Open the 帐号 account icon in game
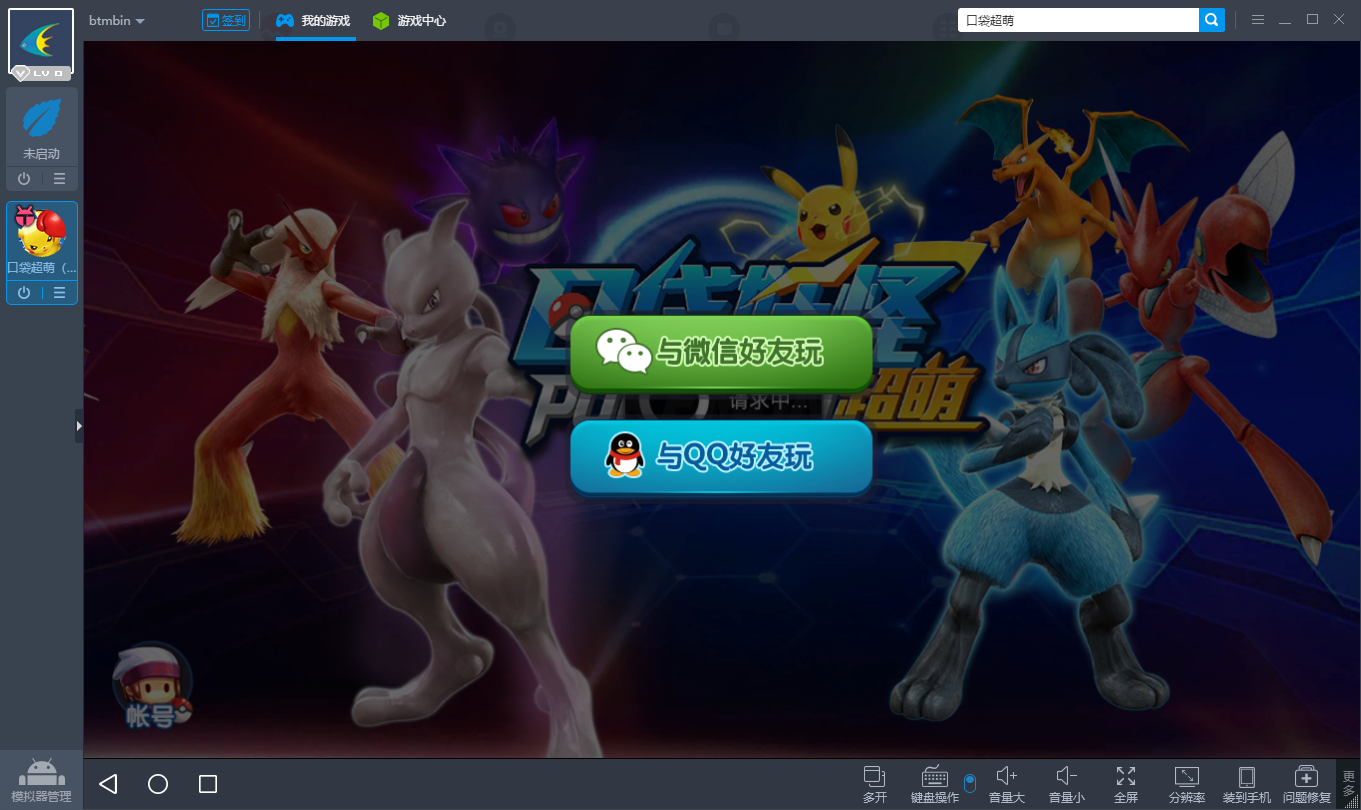 tap(152, 686)
